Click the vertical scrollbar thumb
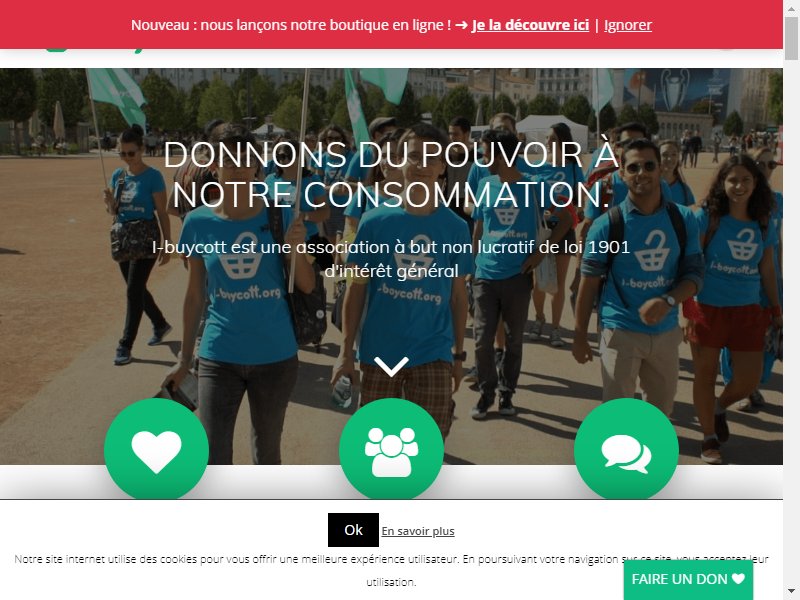The width and height of the screenshot is (800, 600). 791,38
